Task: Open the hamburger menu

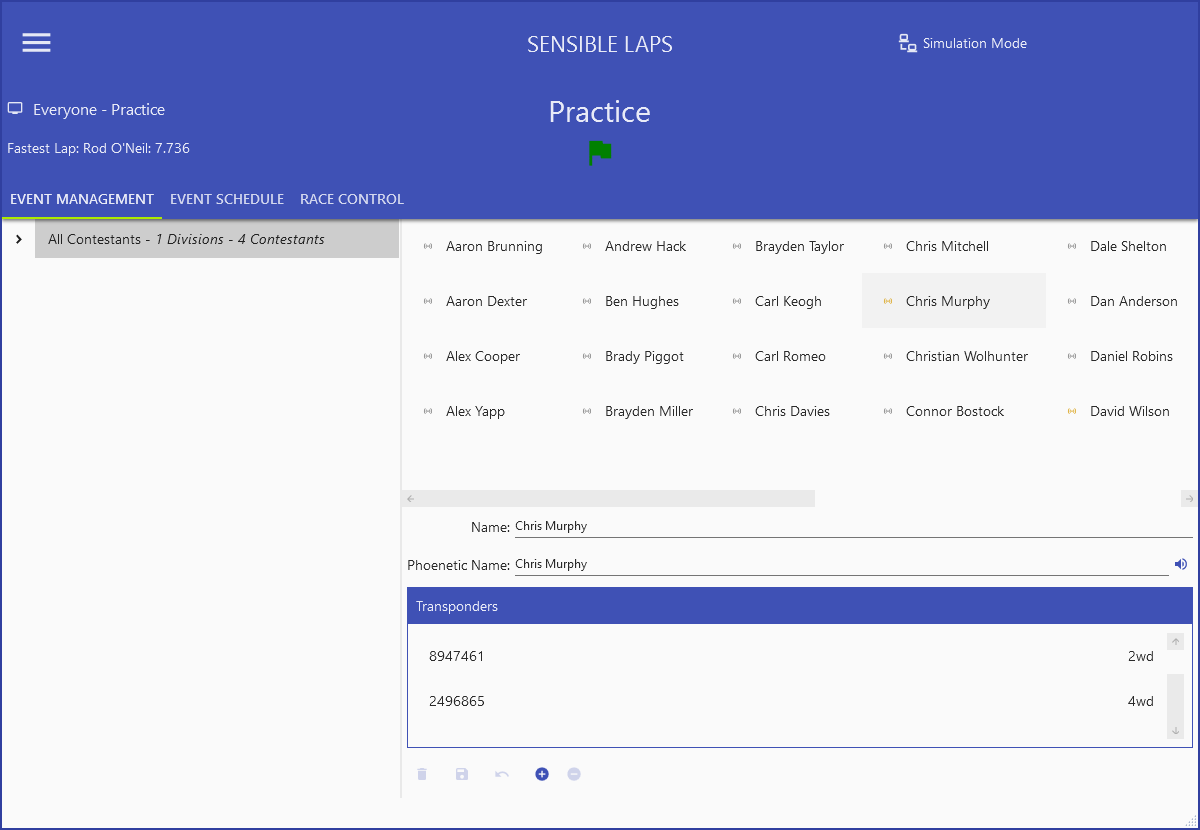Action: [x=37, y=42]
